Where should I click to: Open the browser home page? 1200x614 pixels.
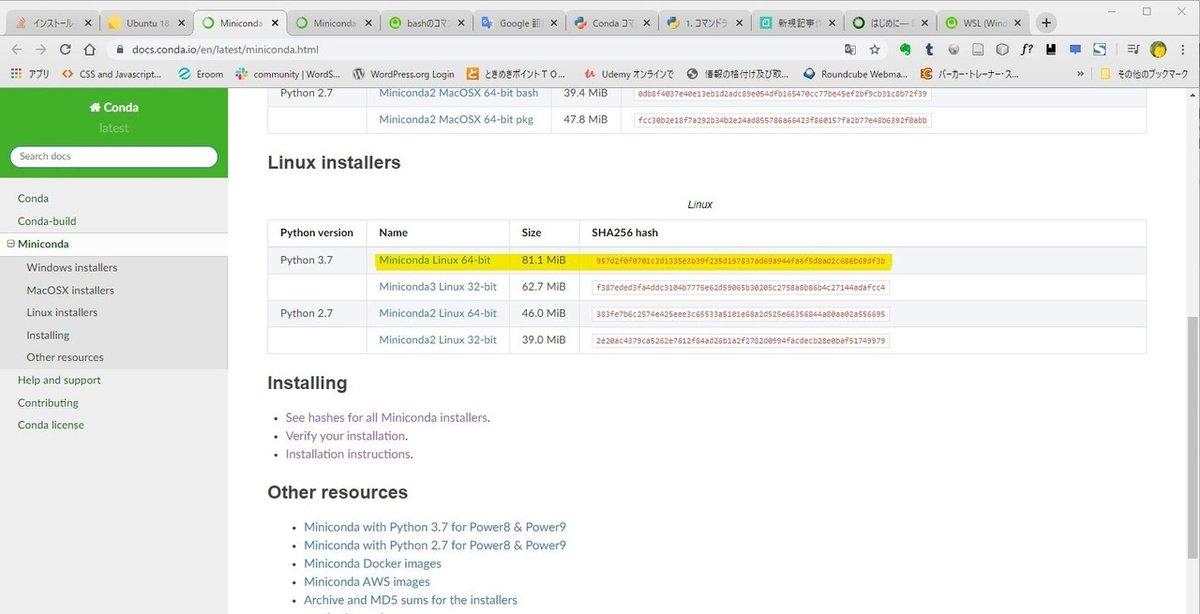pos(90,49)
